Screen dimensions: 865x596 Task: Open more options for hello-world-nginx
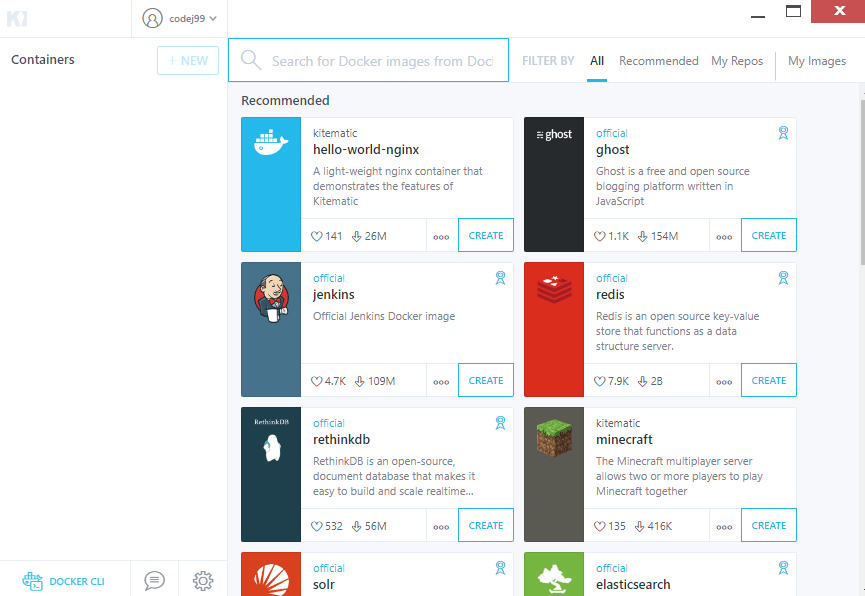(441, 237)
